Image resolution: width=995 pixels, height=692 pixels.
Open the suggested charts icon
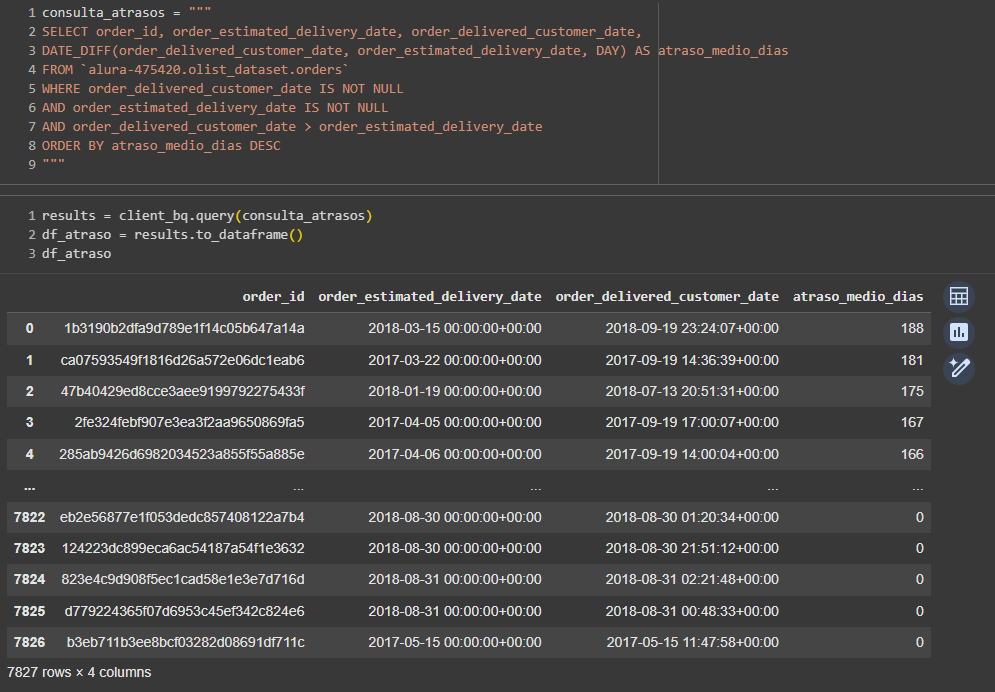pyautogui.click(x=958, y=332)
